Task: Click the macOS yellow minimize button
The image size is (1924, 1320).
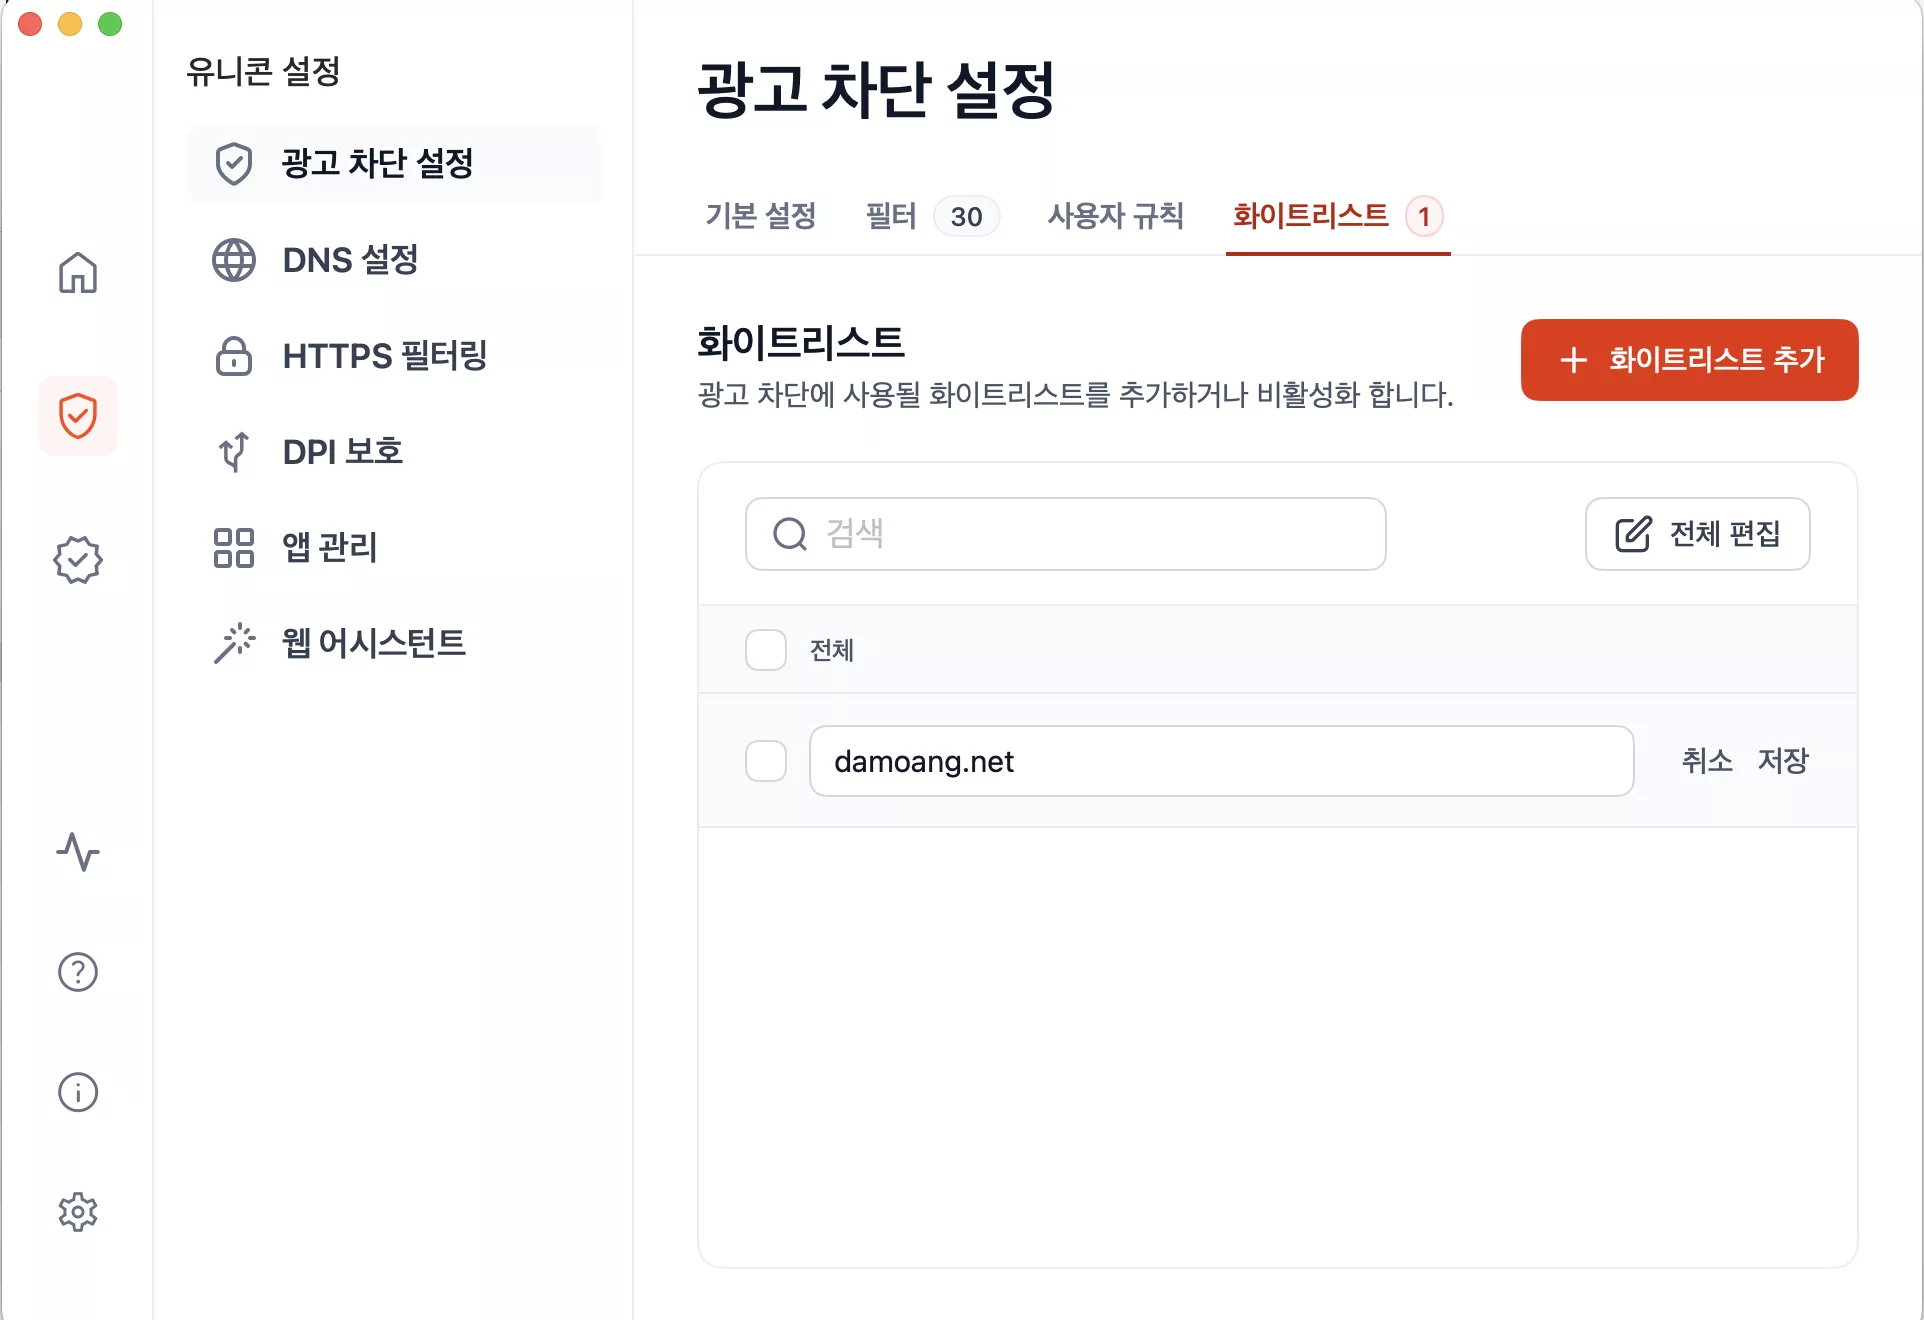Action: click(70, 24)
